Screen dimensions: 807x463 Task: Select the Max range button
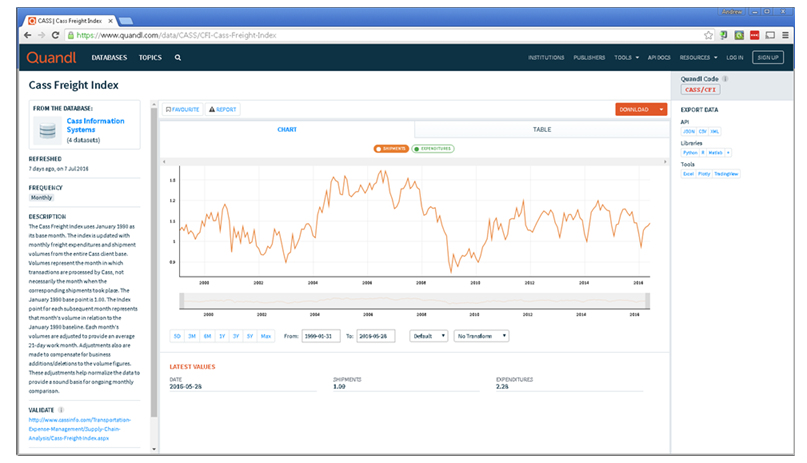click(x=266, y=336)
